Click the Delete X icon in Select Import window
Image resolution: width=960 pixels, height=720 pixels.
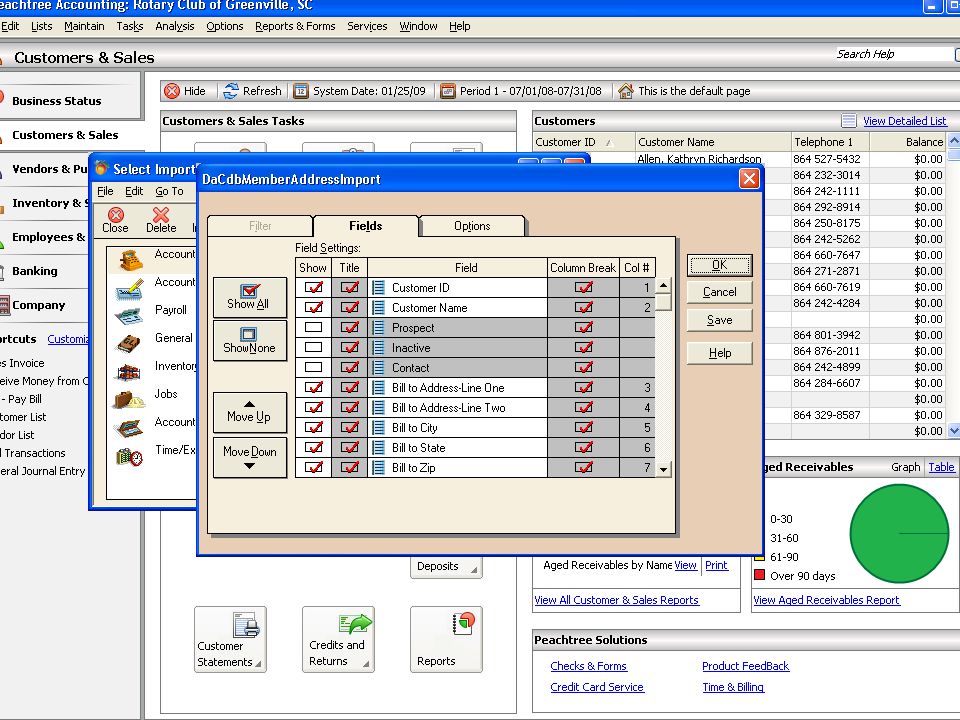point(161,214)
